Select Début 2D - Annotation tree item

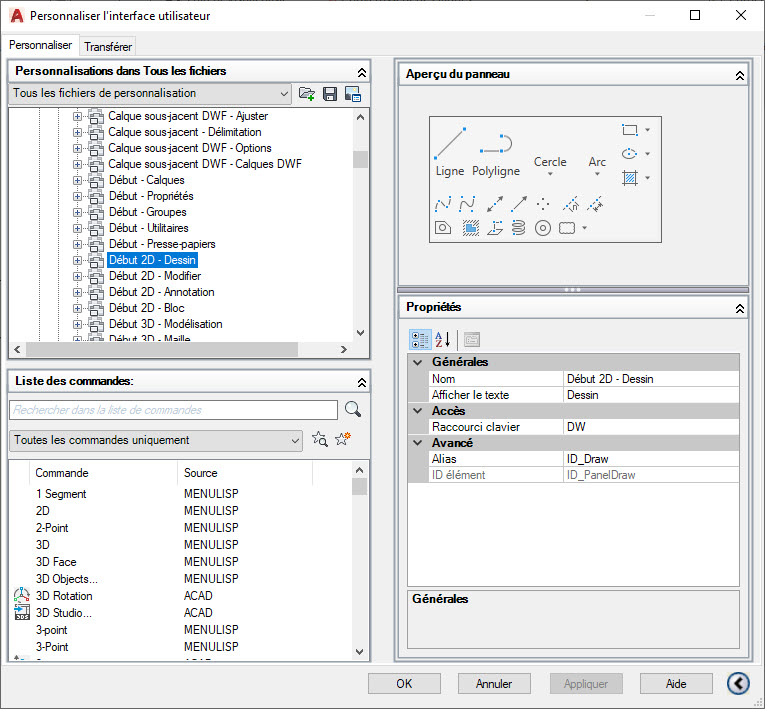click(x=161, y=292)
